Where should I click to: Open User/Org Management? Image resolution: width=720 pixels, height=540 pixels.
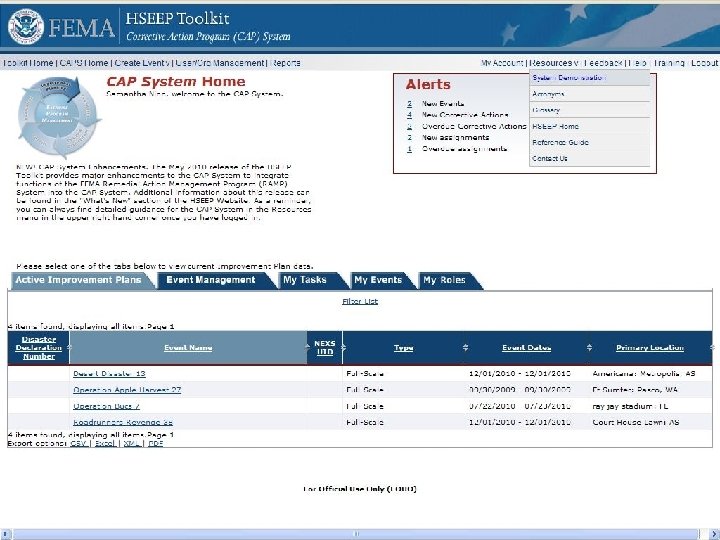pyautogui.click(x=220, y=63)
